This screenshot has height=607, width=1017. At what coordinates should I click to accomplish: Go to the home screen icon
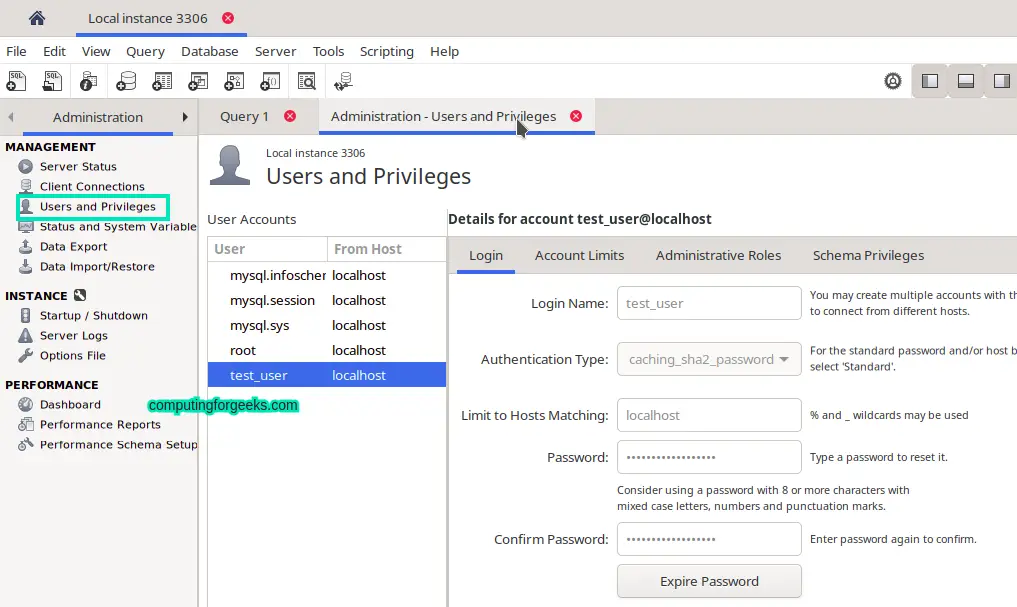(x=37, y=18)
